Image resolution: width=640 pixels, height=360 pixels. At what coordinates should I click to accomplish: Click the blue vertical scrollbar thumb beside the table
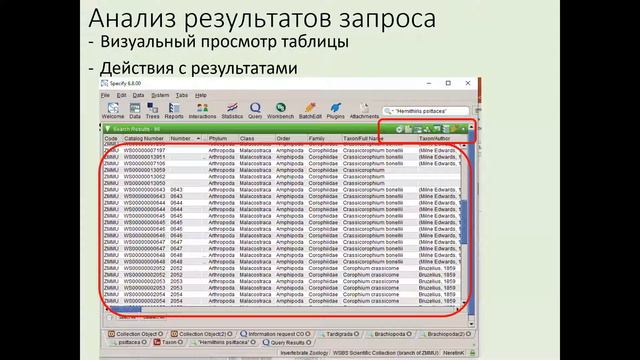(464, 222)
